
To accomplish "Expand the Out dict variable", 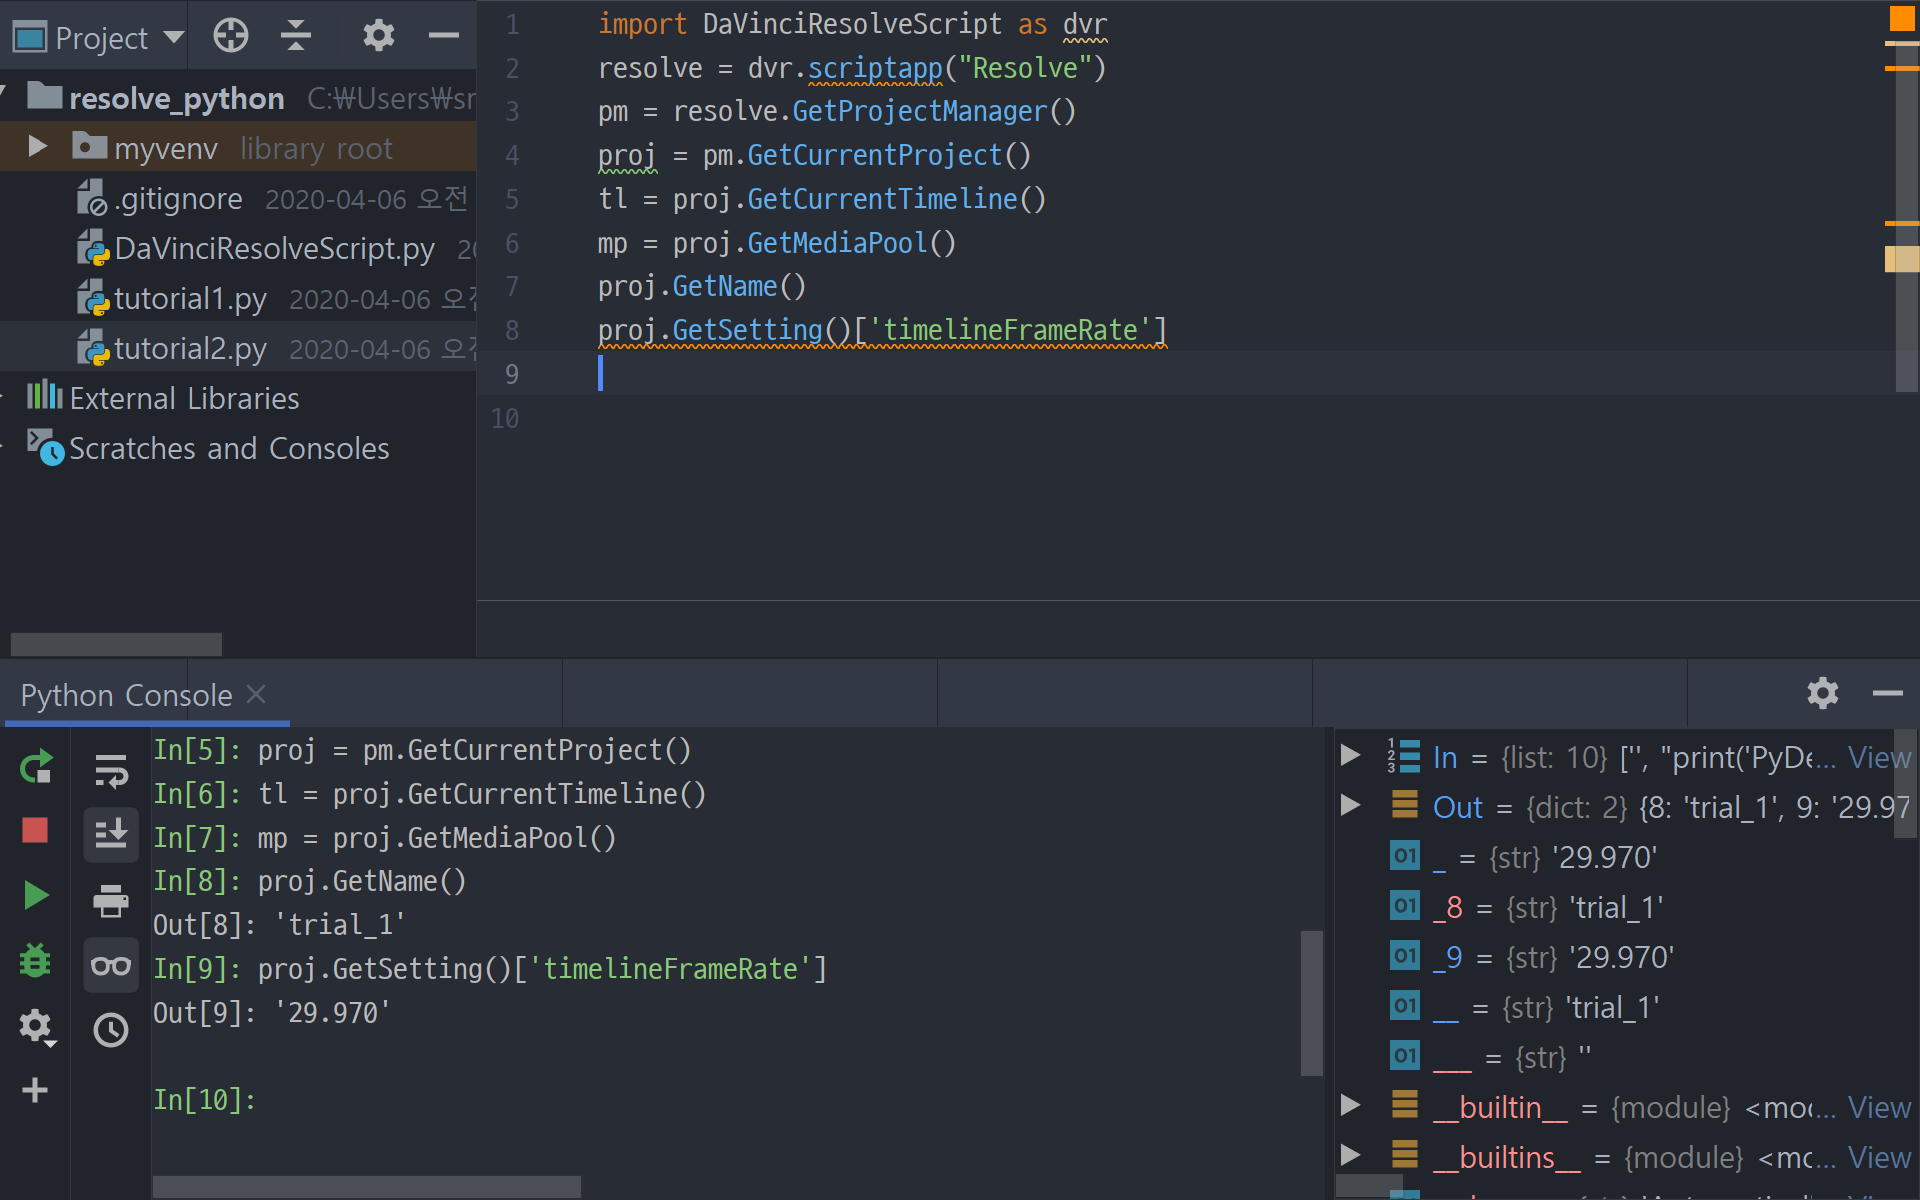I will point(1350,806).
